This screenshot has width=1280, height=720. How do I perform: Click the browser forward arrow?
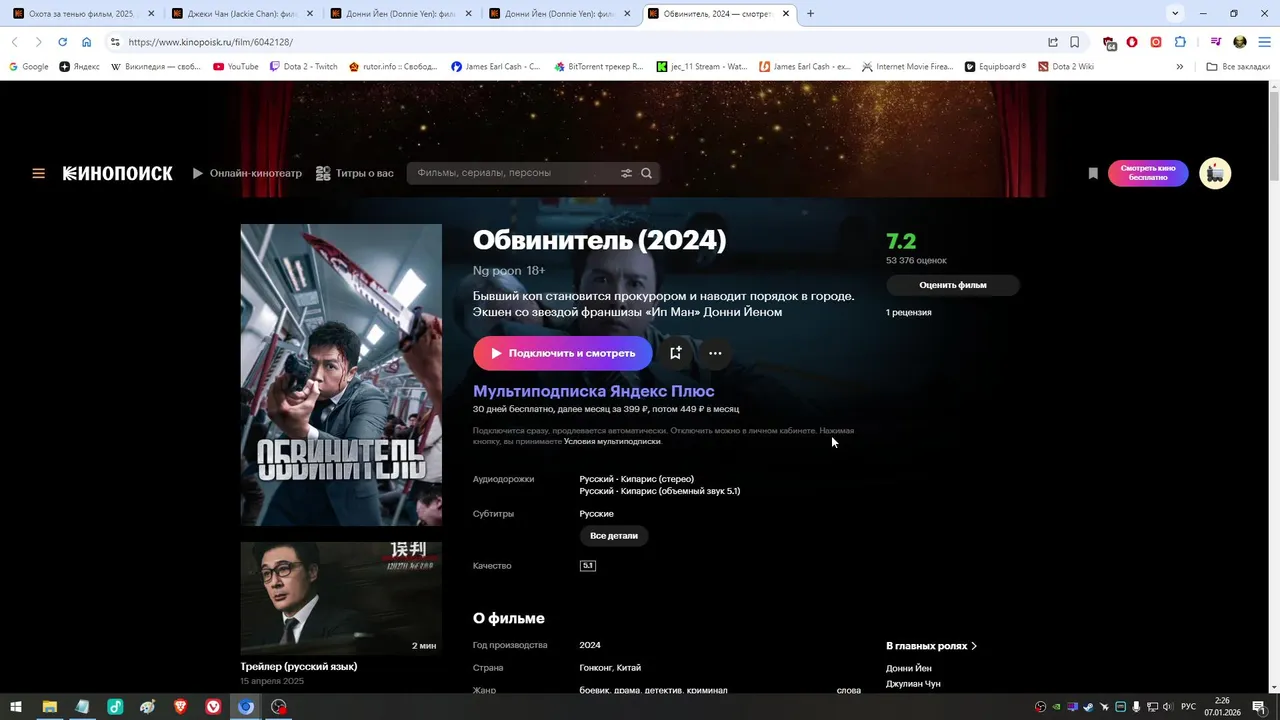click(x=38, y=42)
